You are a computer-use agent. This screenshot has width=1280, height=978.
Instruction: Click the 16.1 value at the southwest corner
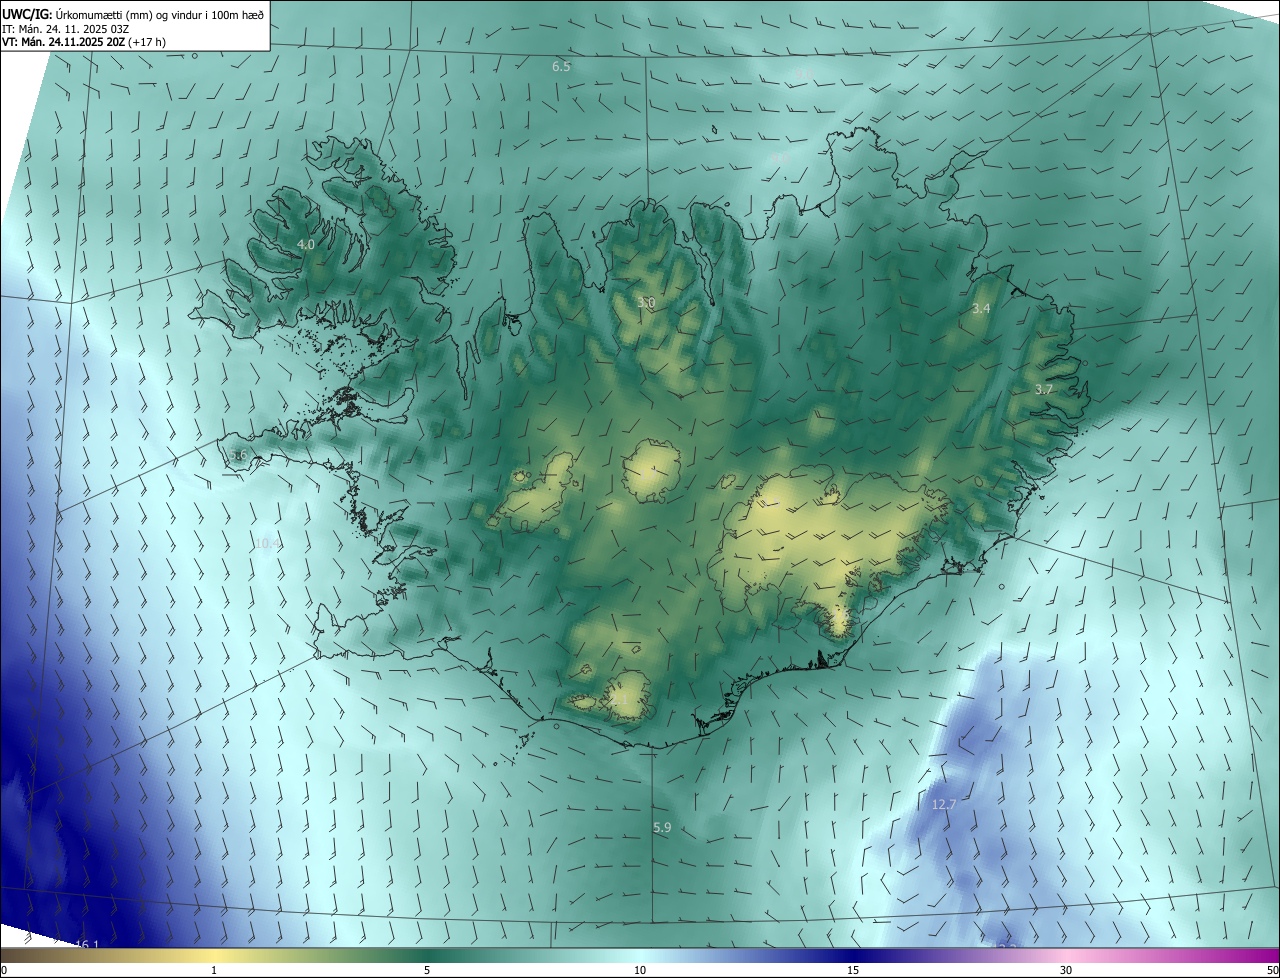tap(88, 944)
